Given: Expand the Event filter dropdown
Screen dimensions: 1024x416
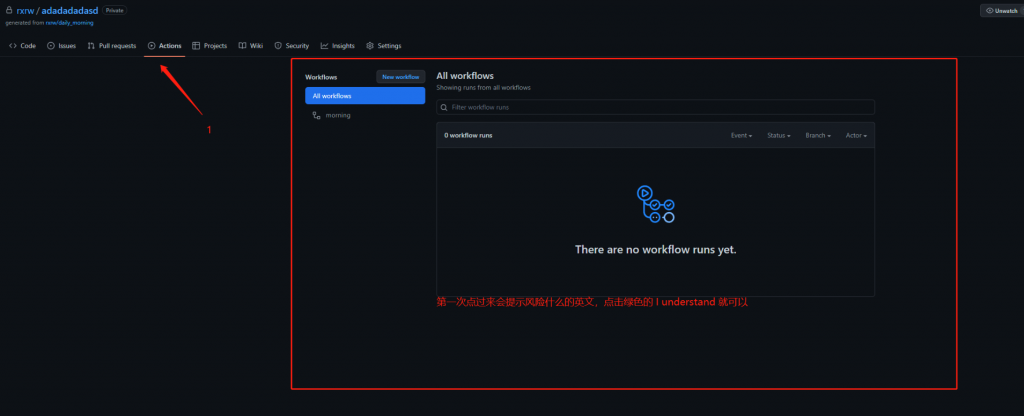Looking at the screenshot, I should [741, 136].
